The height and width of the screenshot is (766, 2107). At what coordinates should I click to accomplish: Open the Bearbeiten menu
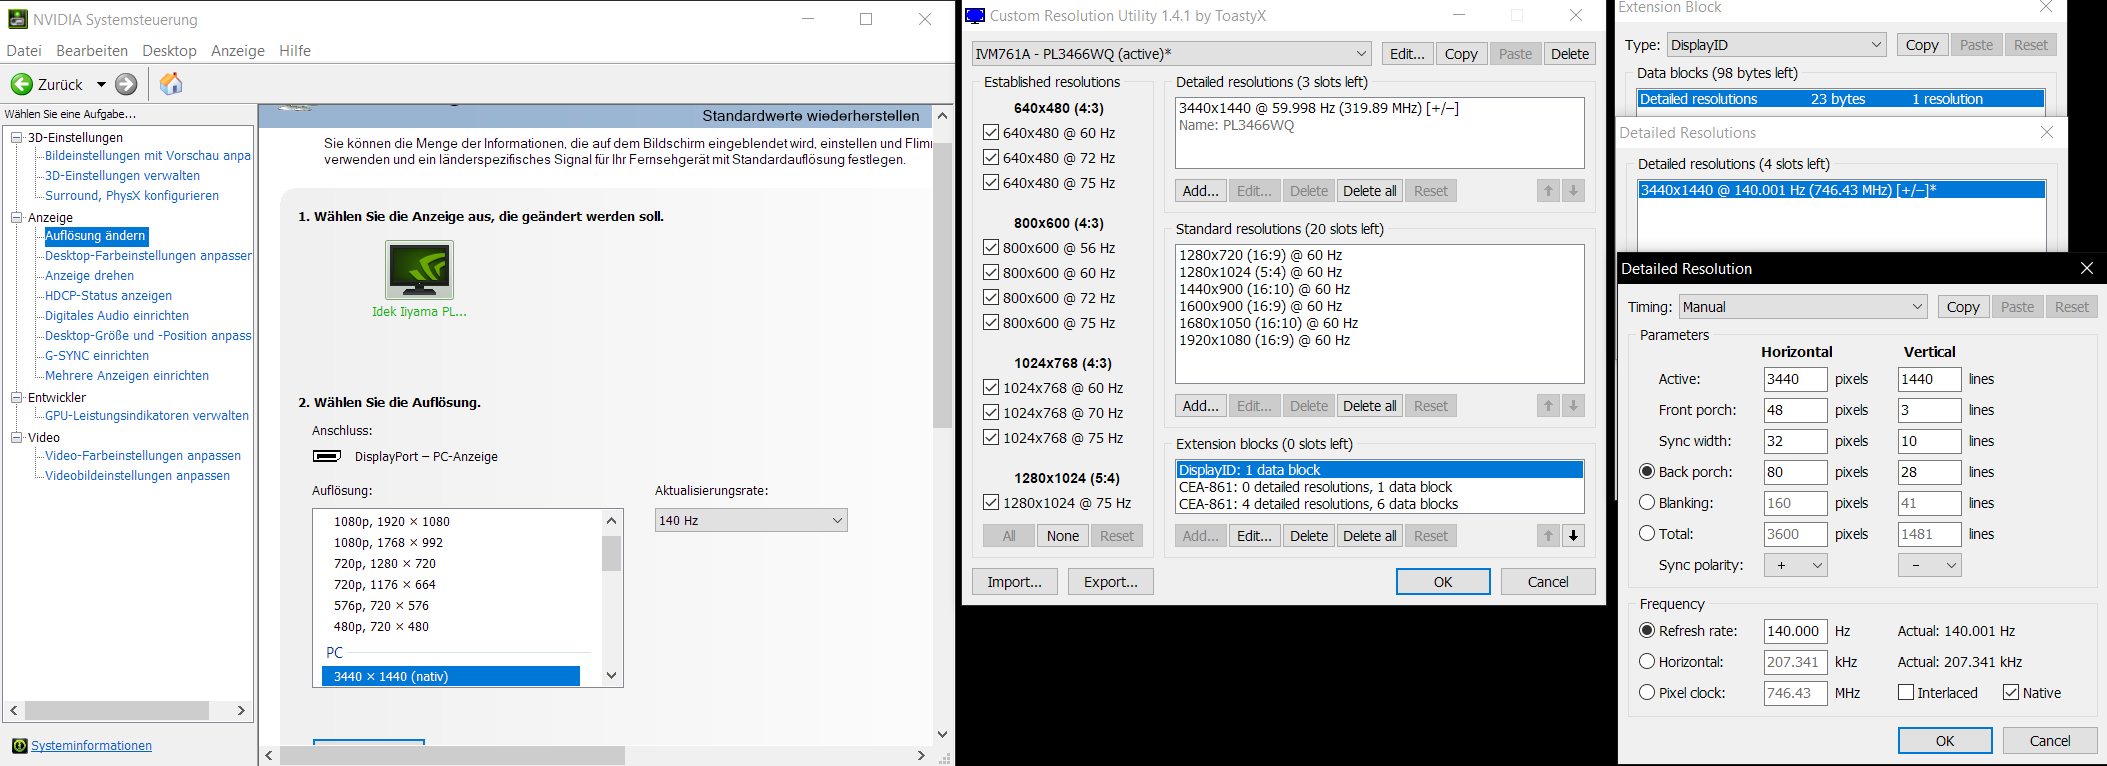point(92,51)
